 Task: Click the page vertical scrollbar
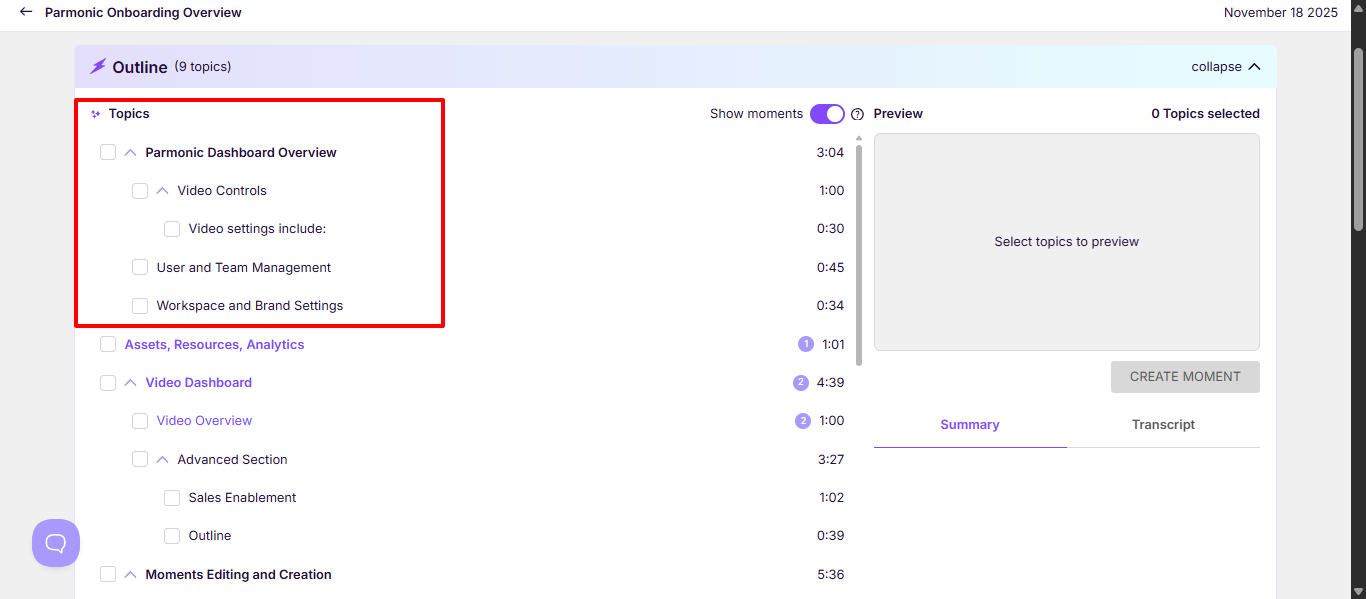1358,140
